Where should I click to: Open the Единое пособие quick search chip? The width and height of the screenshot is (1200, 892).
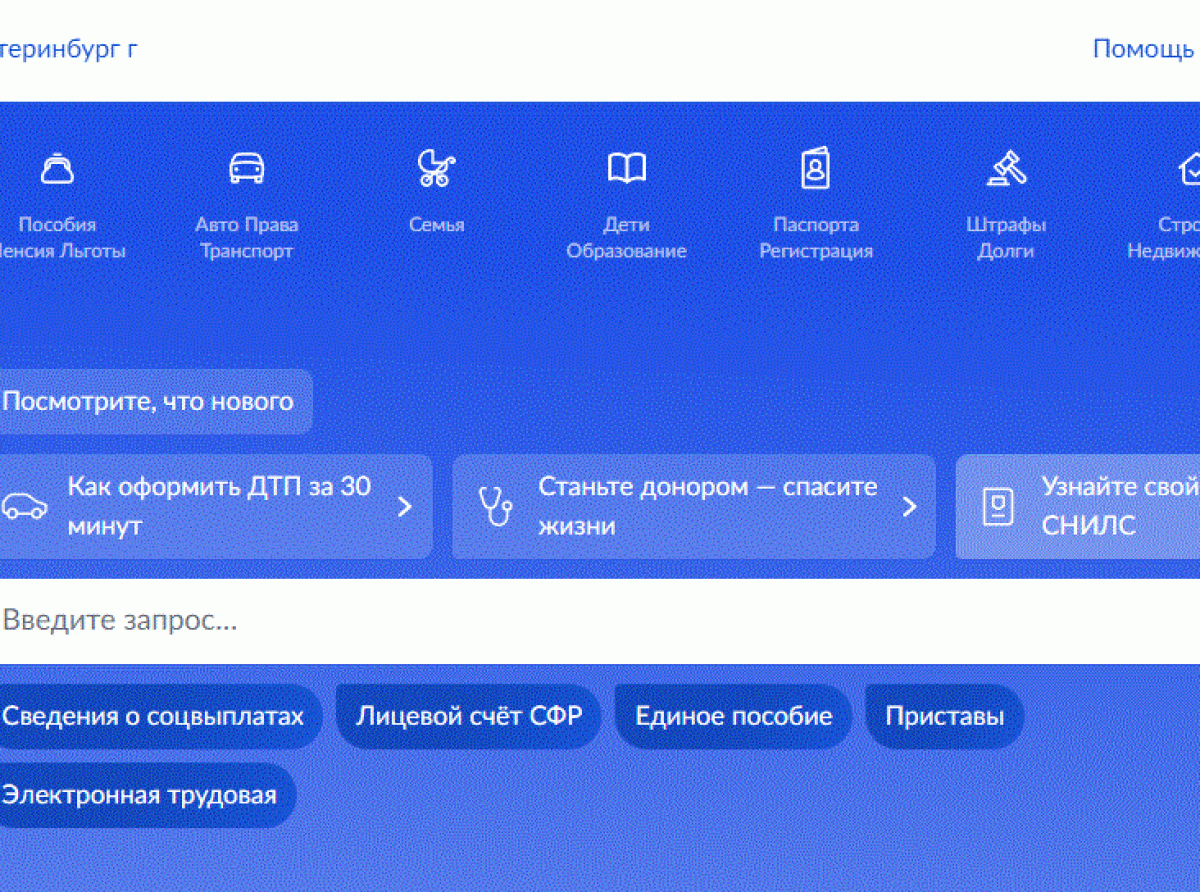[x=733, y=716]
